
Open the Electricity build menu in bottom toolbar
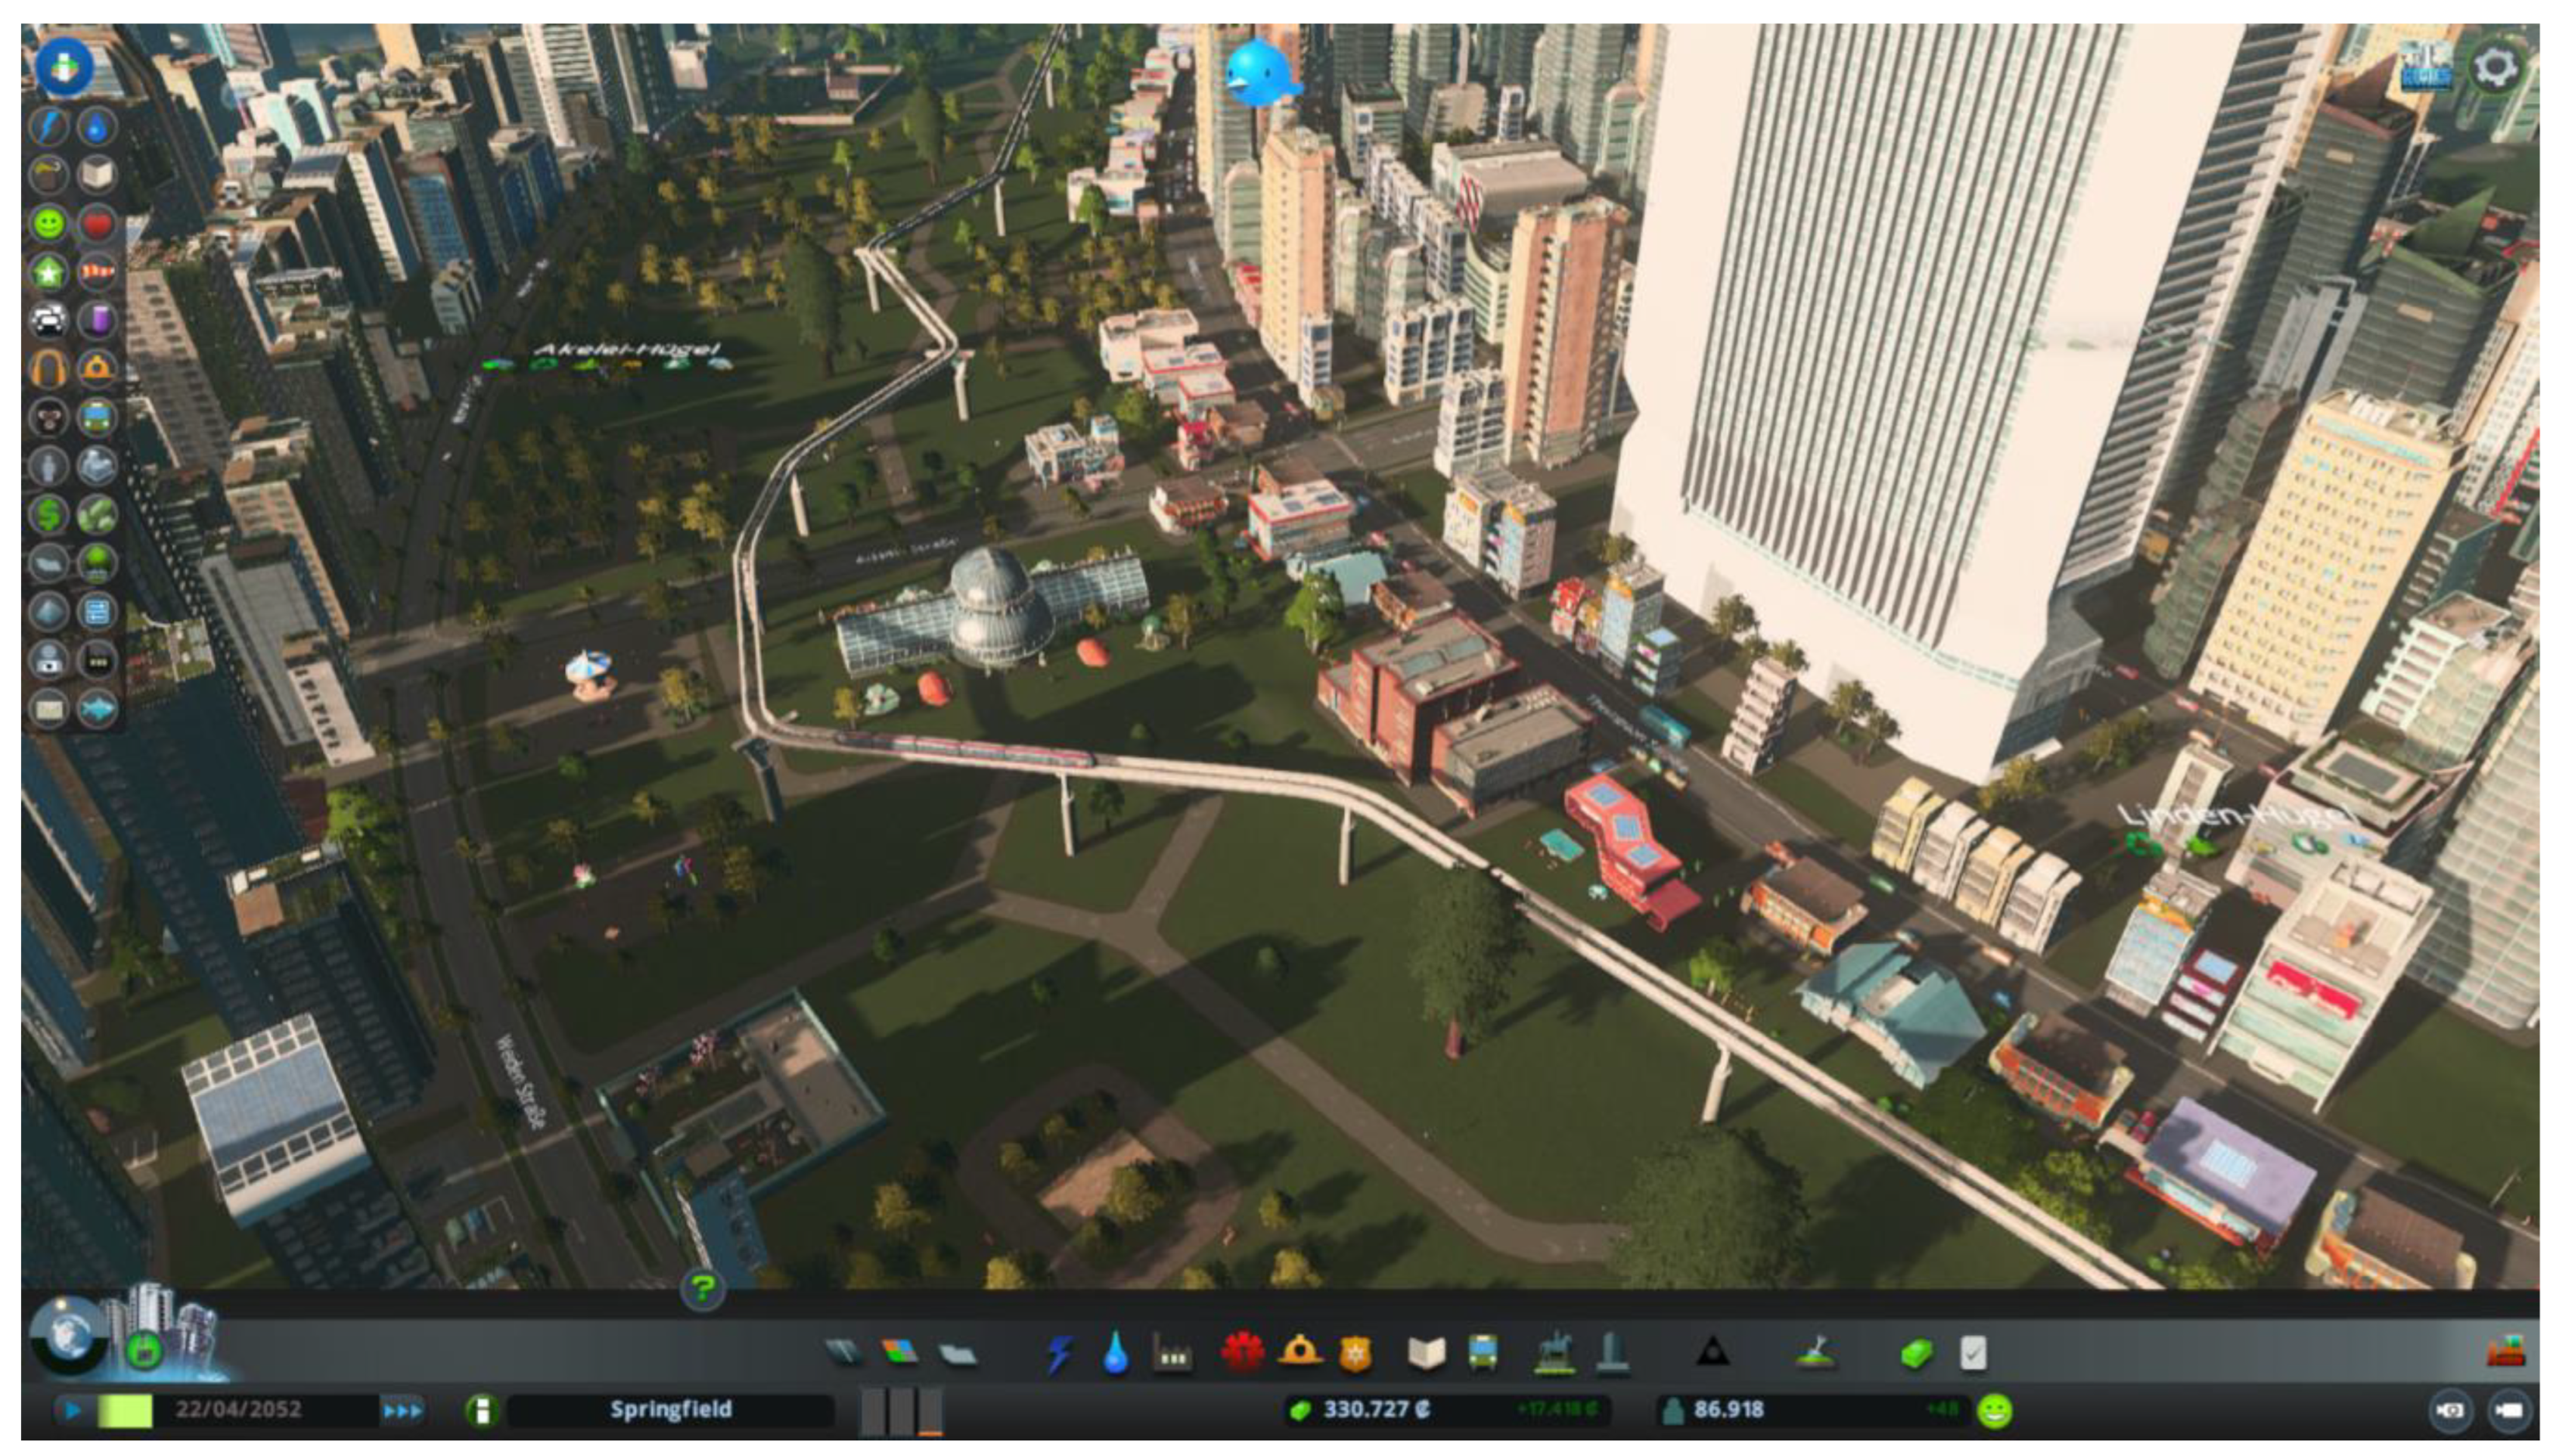(1060, 1354)
